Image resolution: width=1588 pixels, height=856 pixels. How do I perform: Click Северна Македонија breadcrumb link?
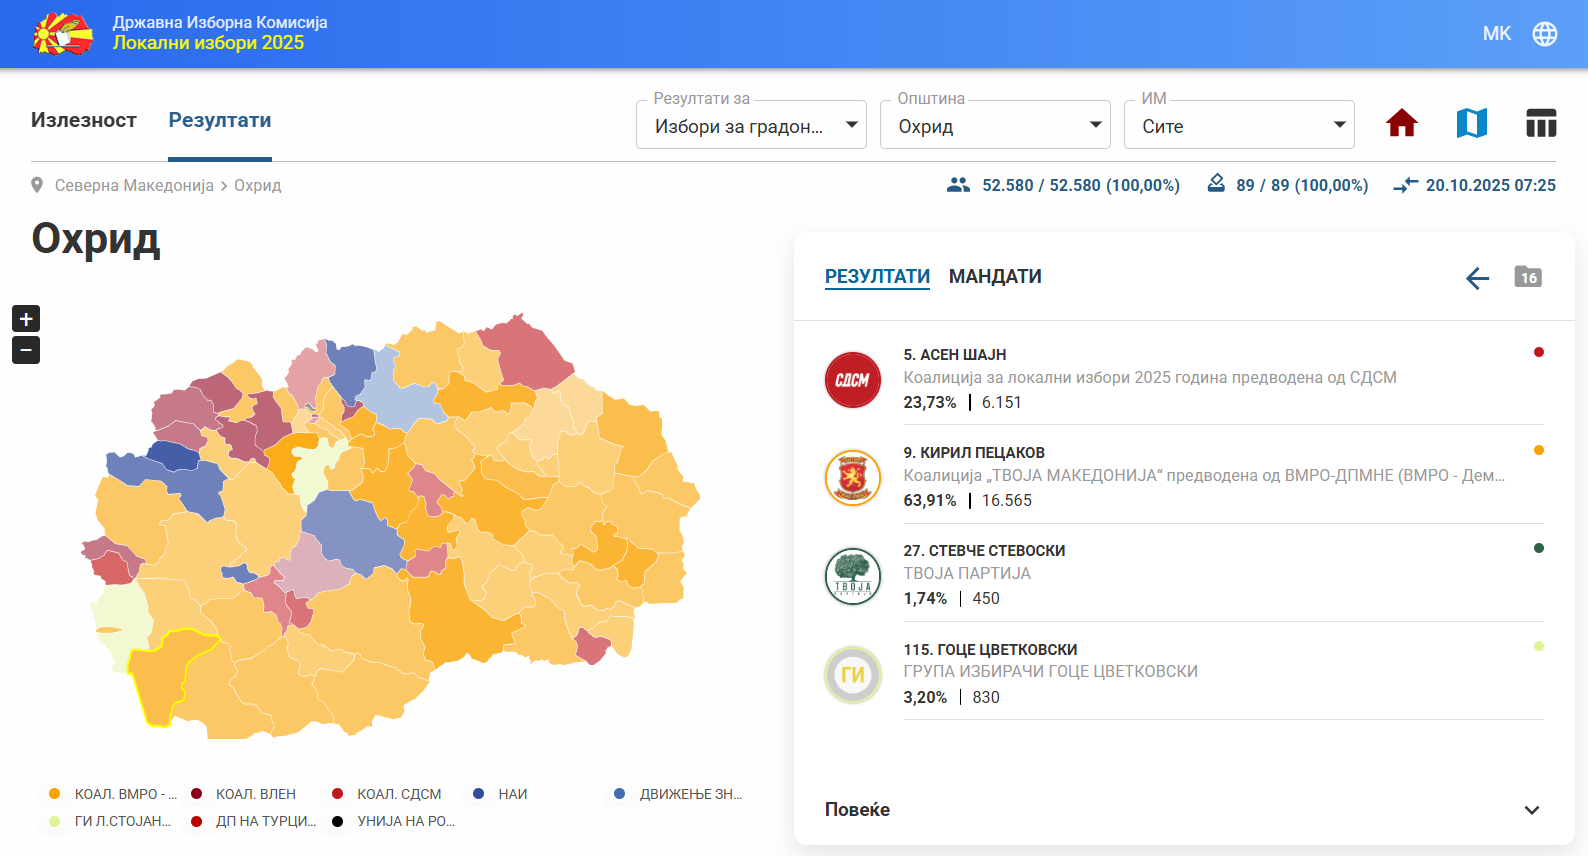(134, 186)
